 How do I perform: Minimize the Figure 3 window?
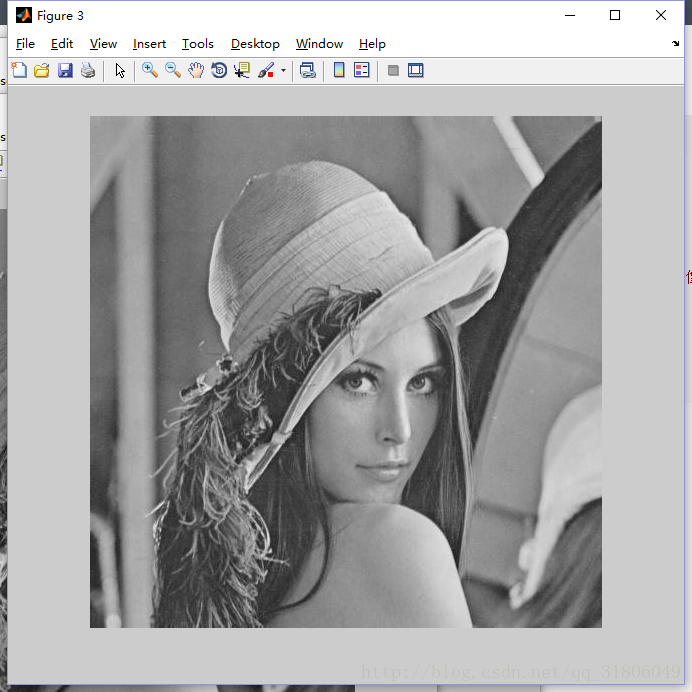(570, 15)
